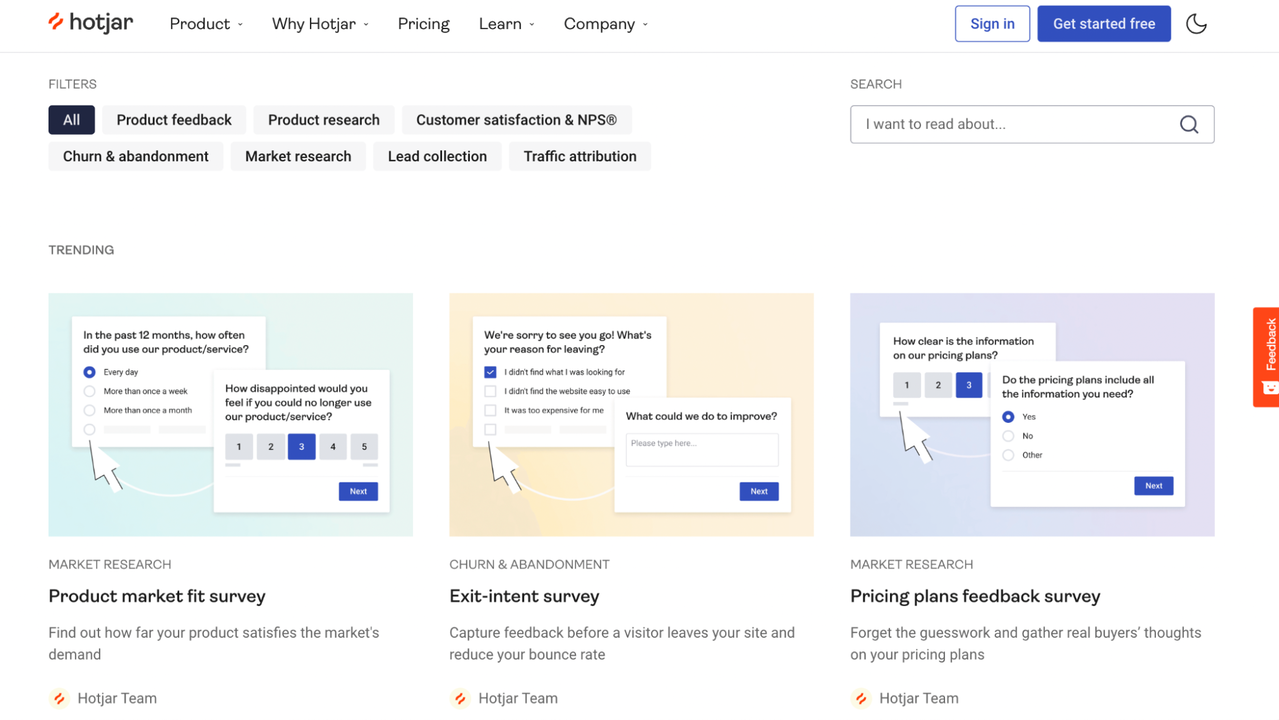Image resolution: width=1279 pixels, height=720 pixels.
Task: Click Get started free
Action: [x=1104, y=24]
